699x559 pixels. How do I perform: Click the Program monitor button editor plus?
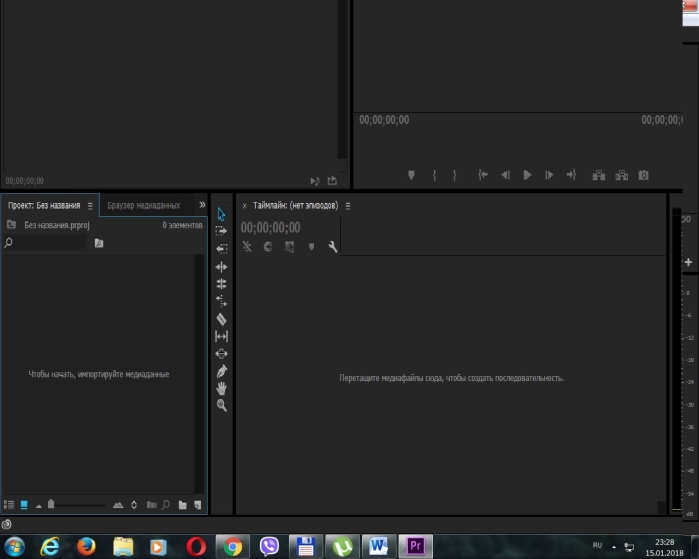point(688,262)
